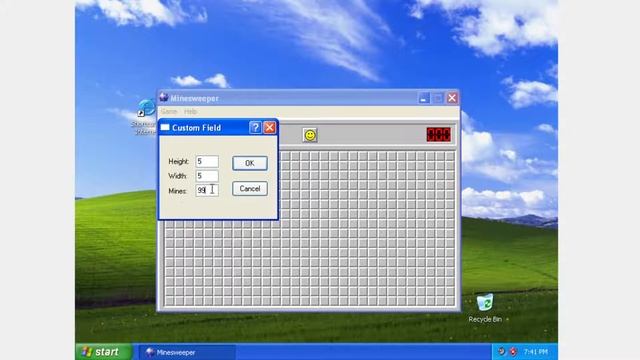
Task: Click the Custom Field dialog title icon
Action: [x=165, y=128]
